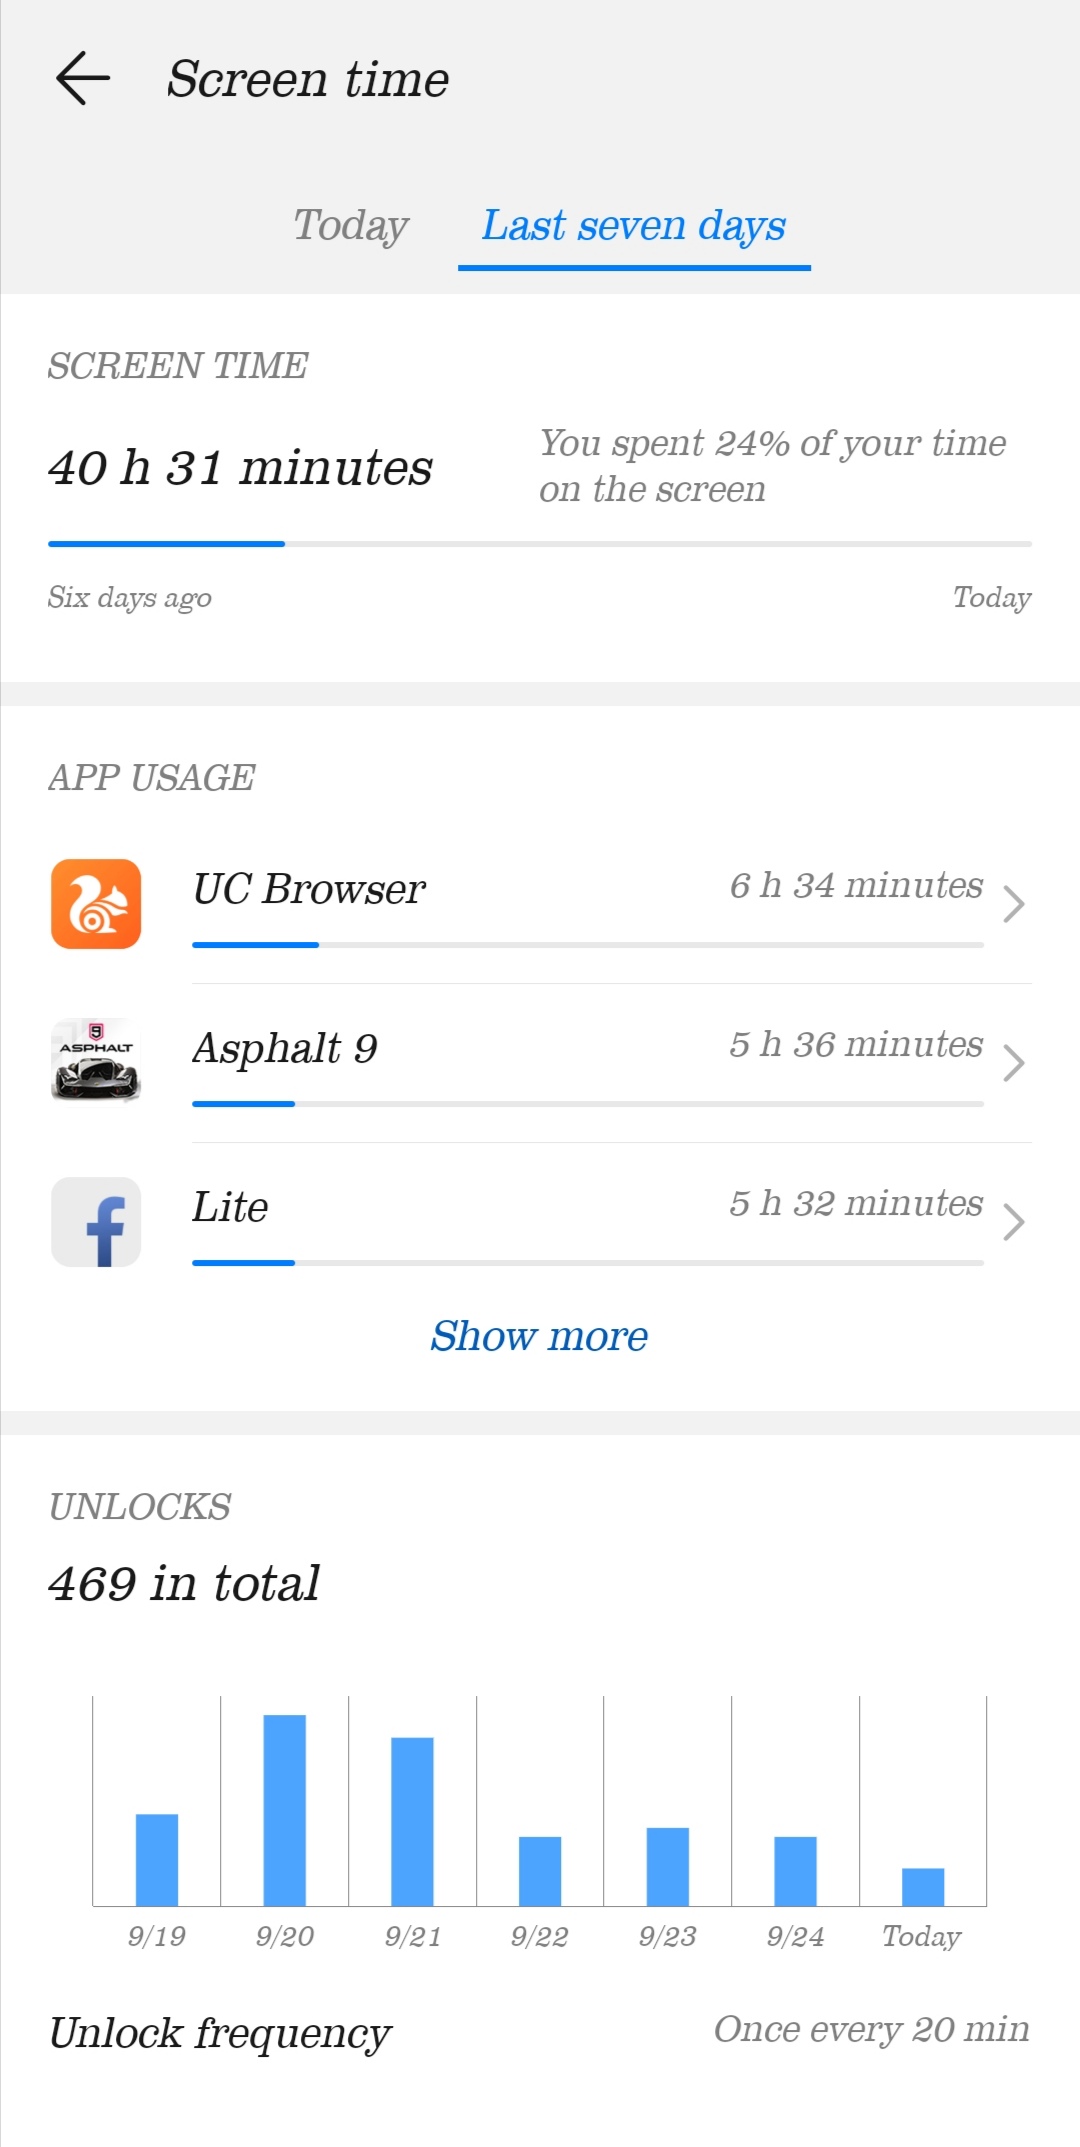Image resolution: width=1080 pixels, height=2147 pixels.
Task: Click the Unlock frequency row
Action: pos(539,2032)
